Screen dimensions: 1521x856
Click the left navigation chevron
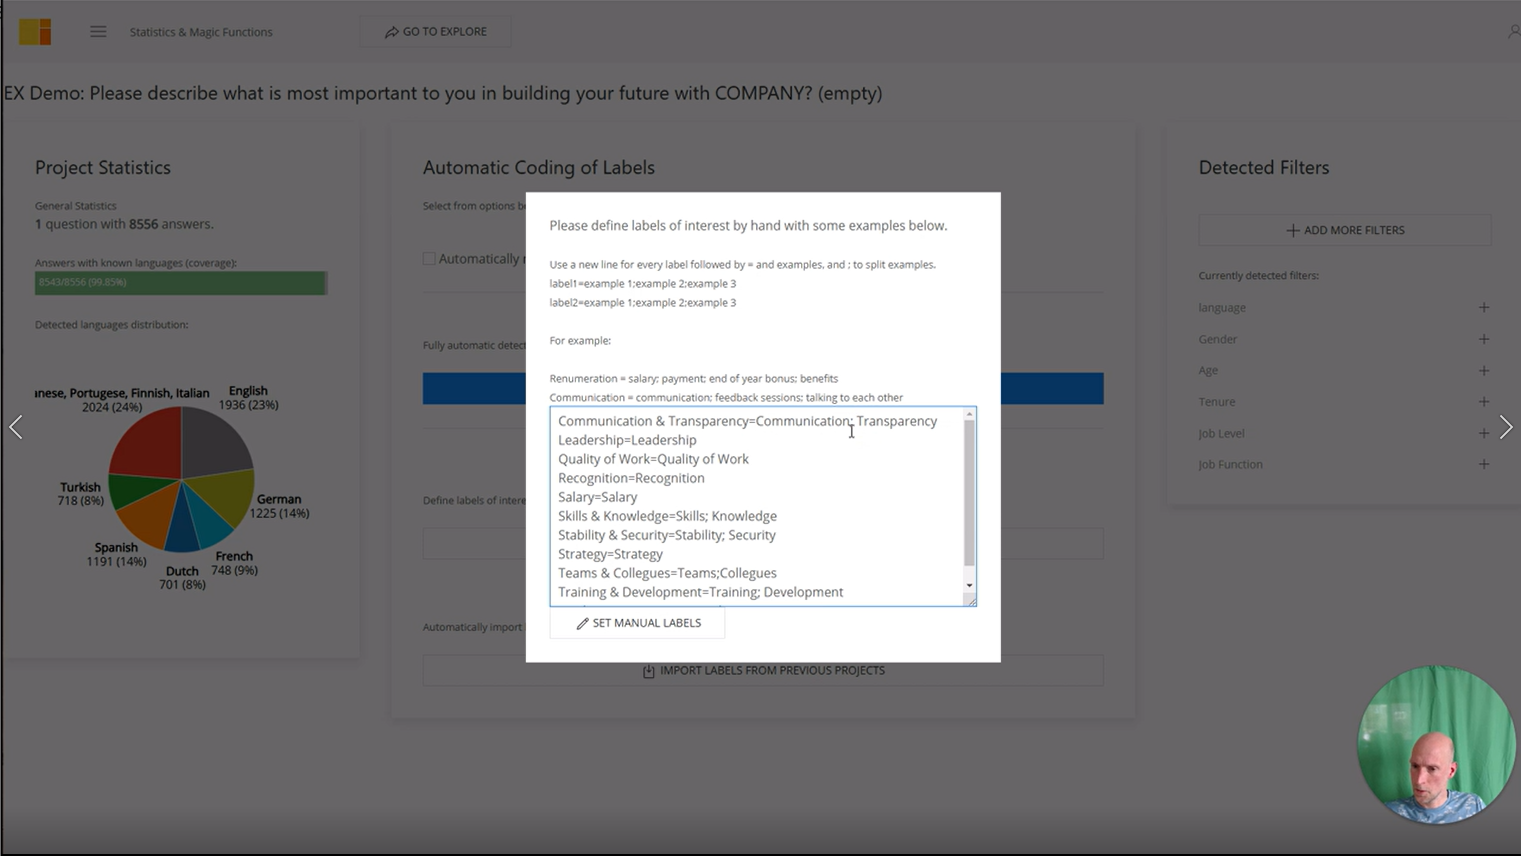15,427
